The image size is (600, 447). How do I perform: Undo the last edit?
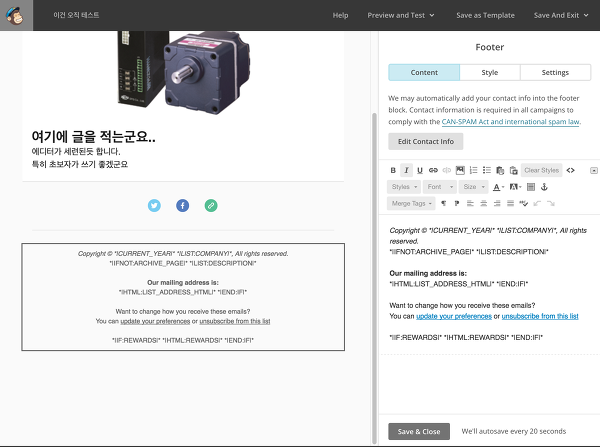point(537,203)
